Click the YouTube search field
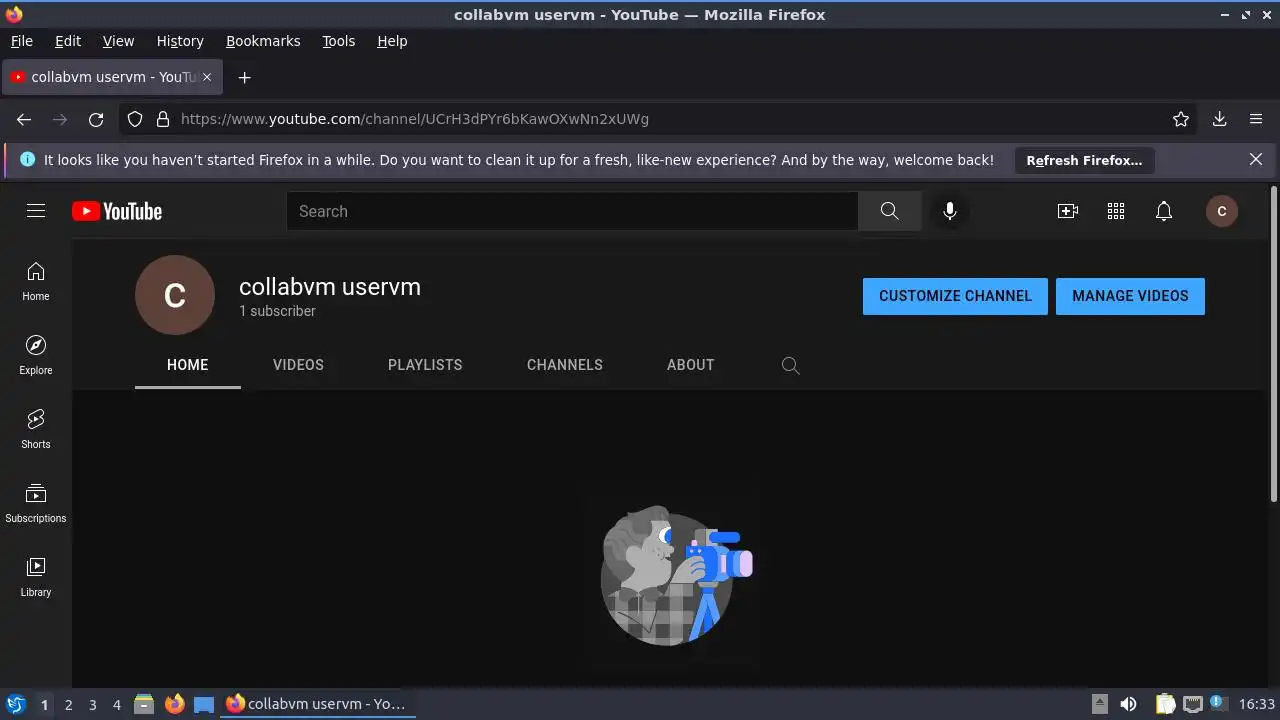This screenshot has height=720, width=1280. (572, 211)
